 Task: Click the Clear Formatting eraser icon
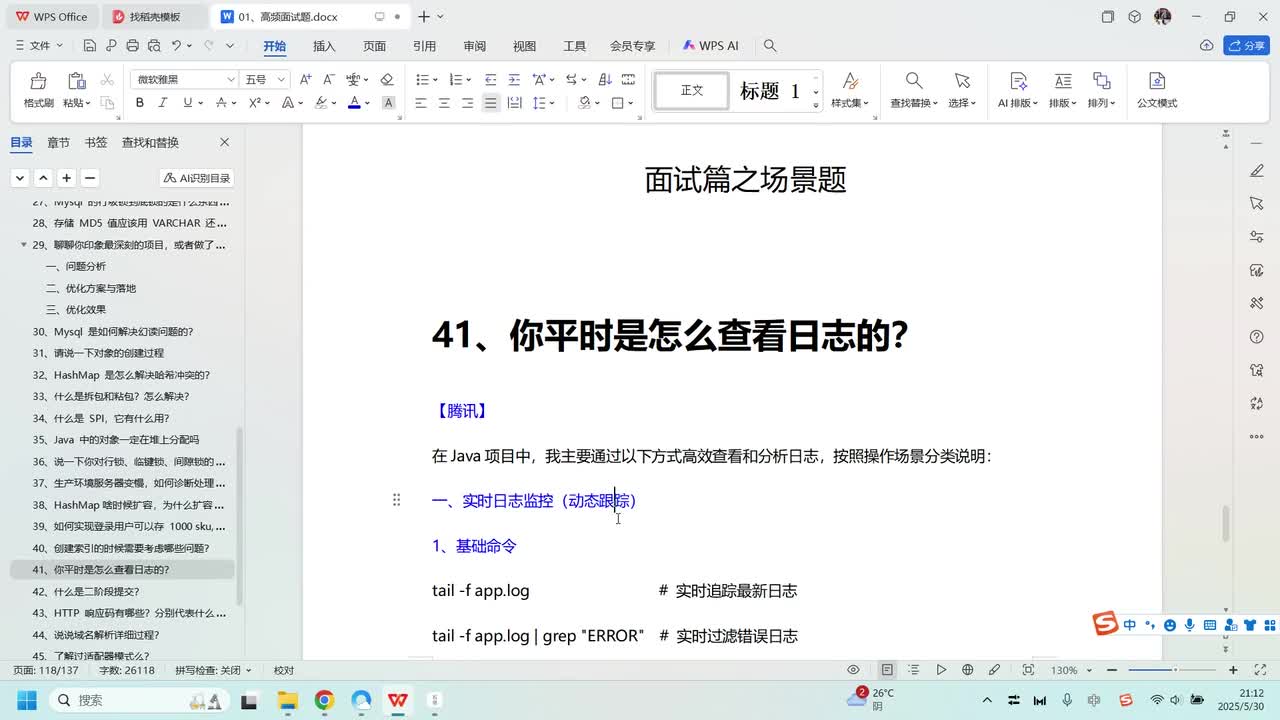point(387,79)
